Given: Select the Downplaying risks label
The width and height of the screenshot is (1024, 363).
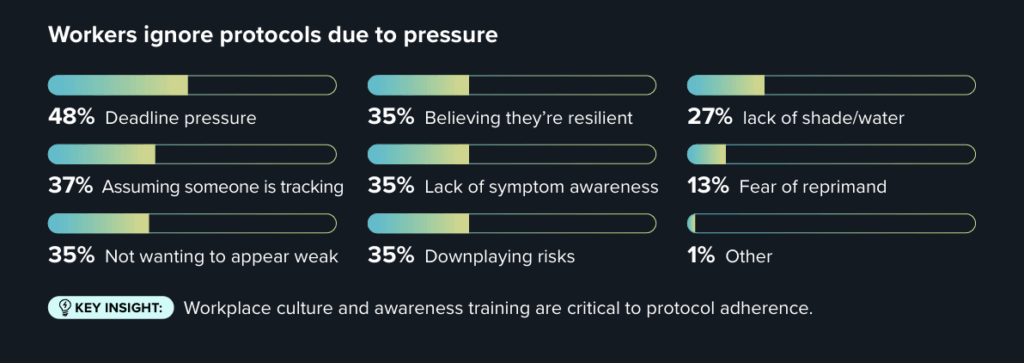Looking at the screenshot, I should pos(500,257).
